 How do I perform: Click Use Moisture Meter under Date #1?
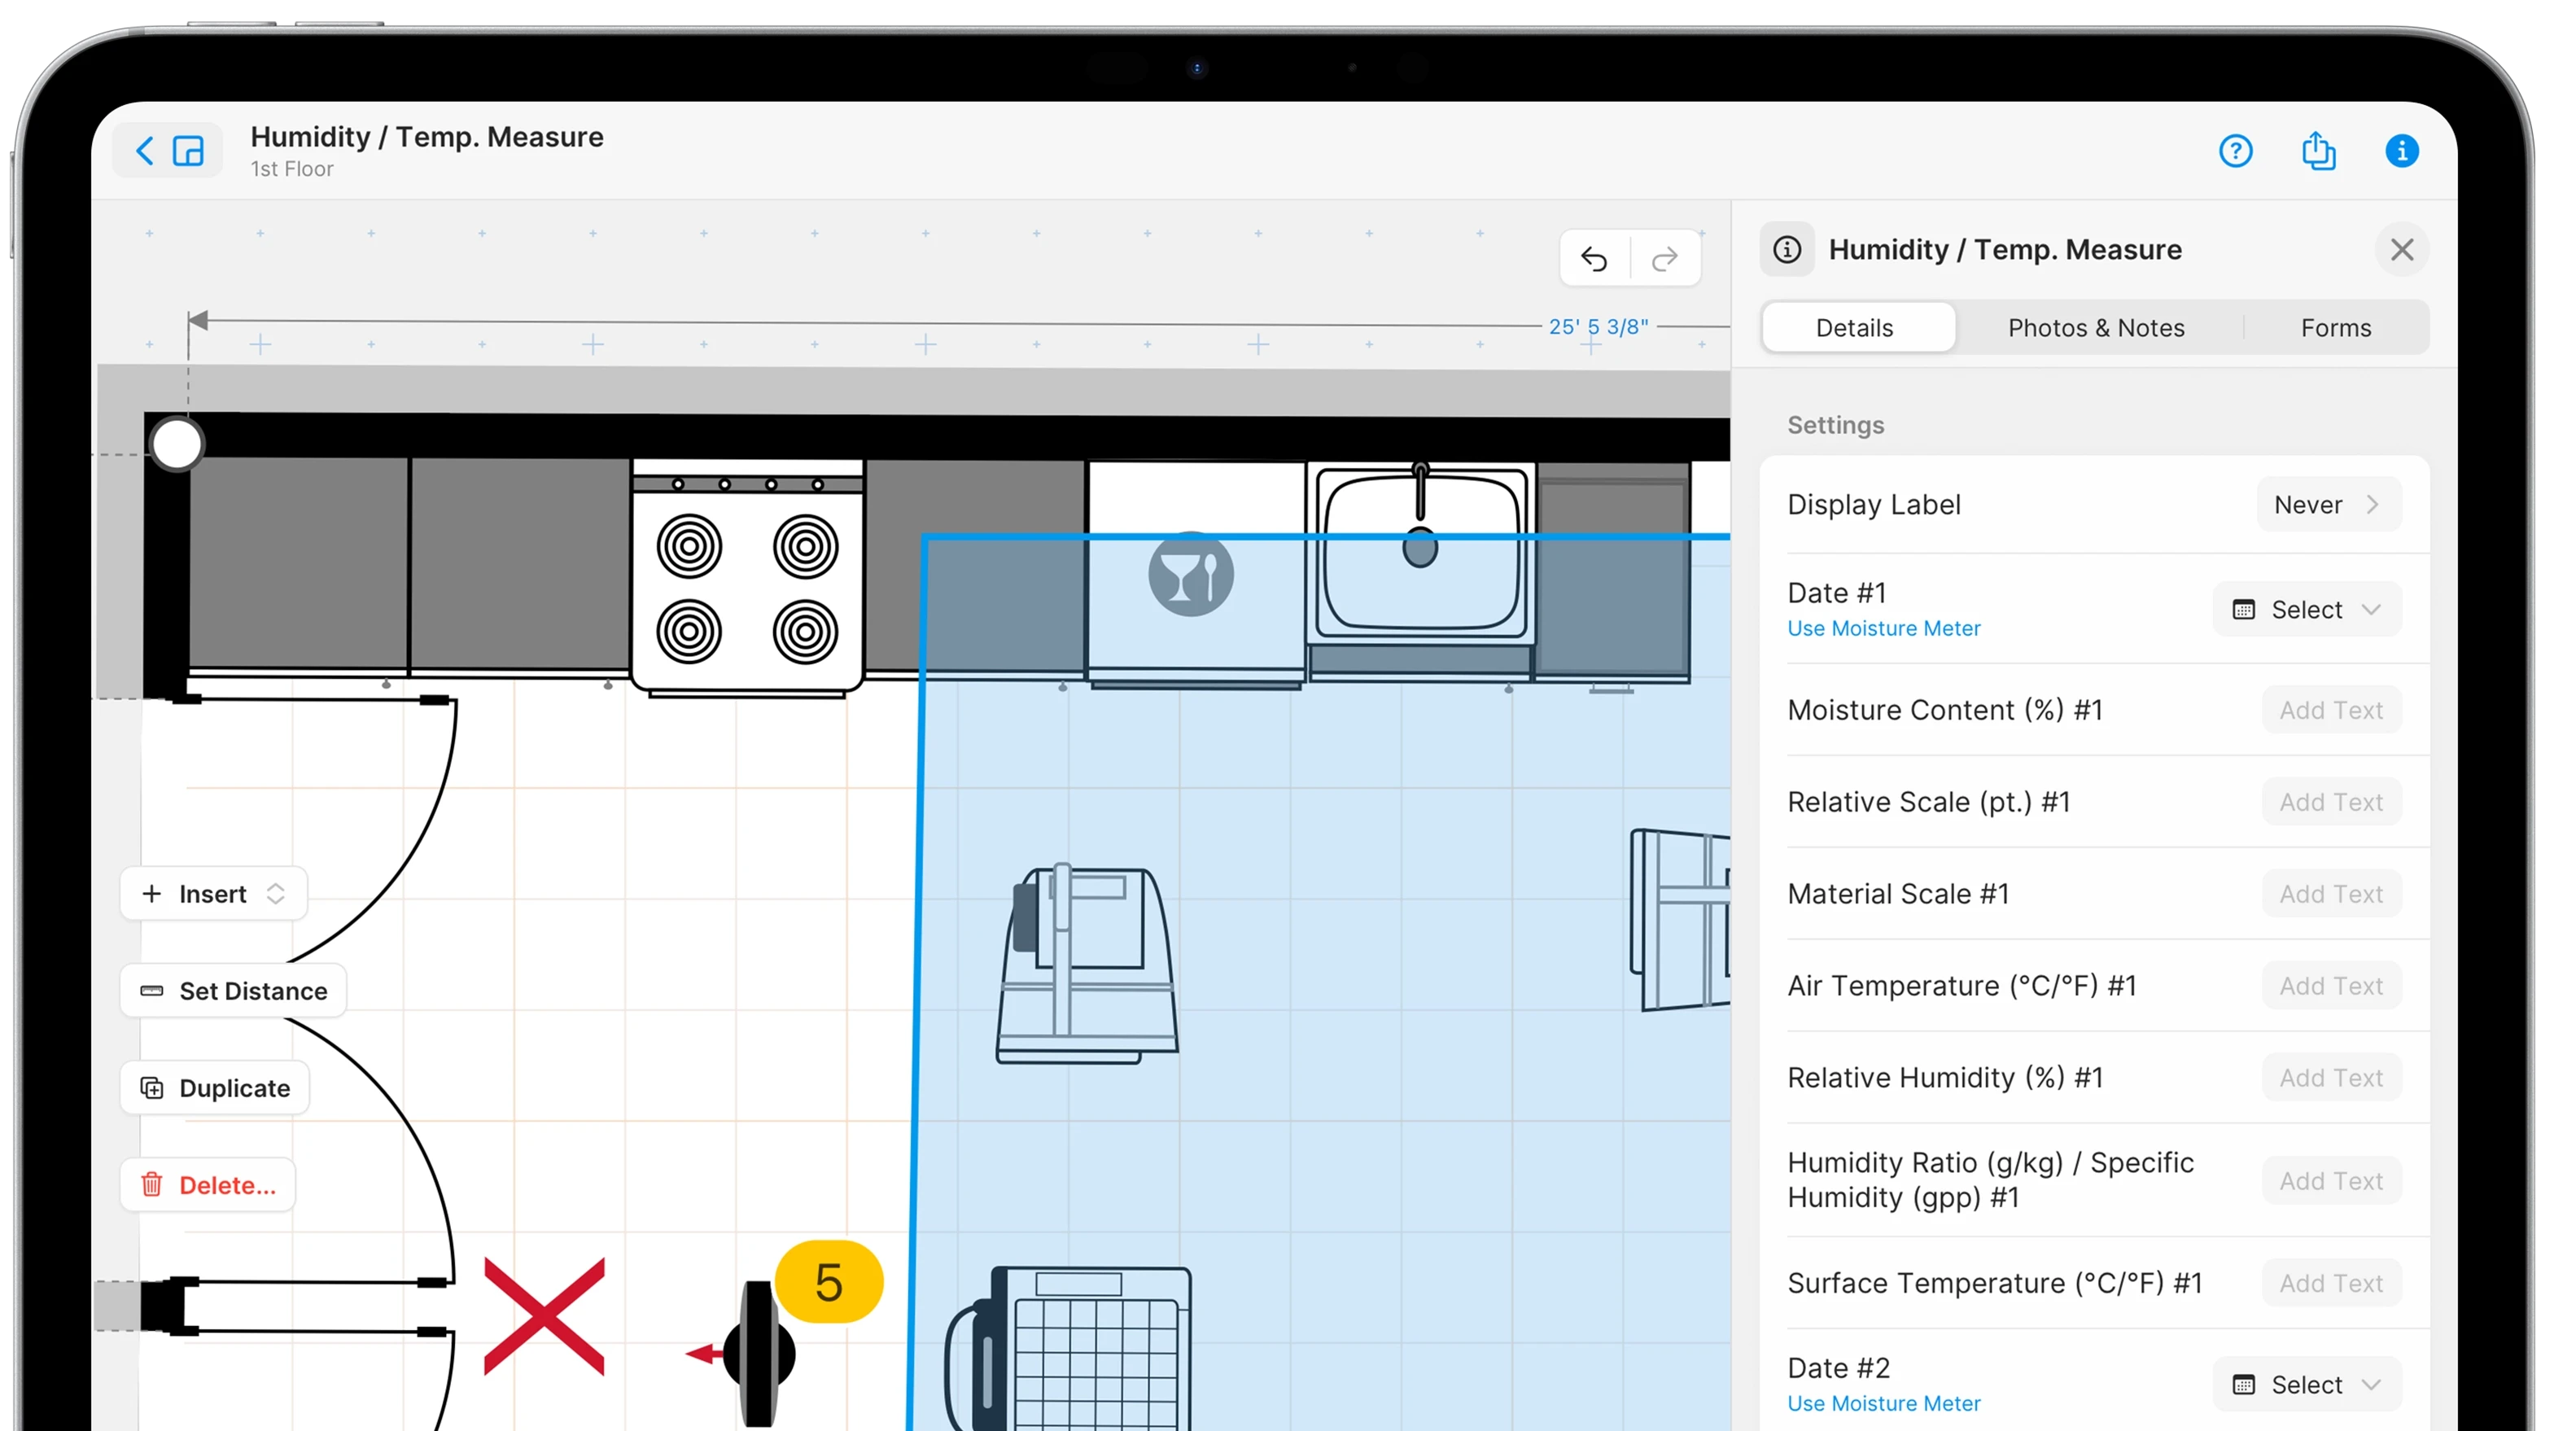(x=1883, y=629)
